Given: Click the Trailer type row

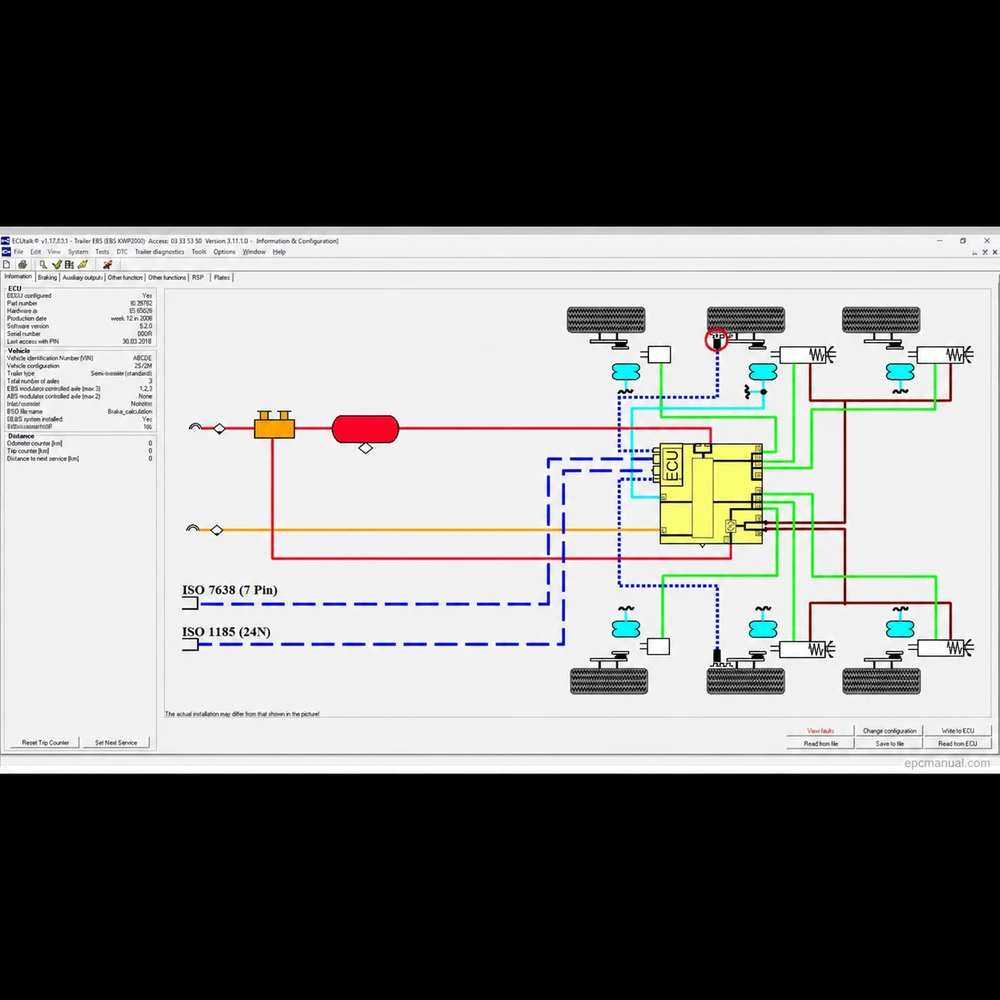Looking at the screenshot, I should (79, 374).
